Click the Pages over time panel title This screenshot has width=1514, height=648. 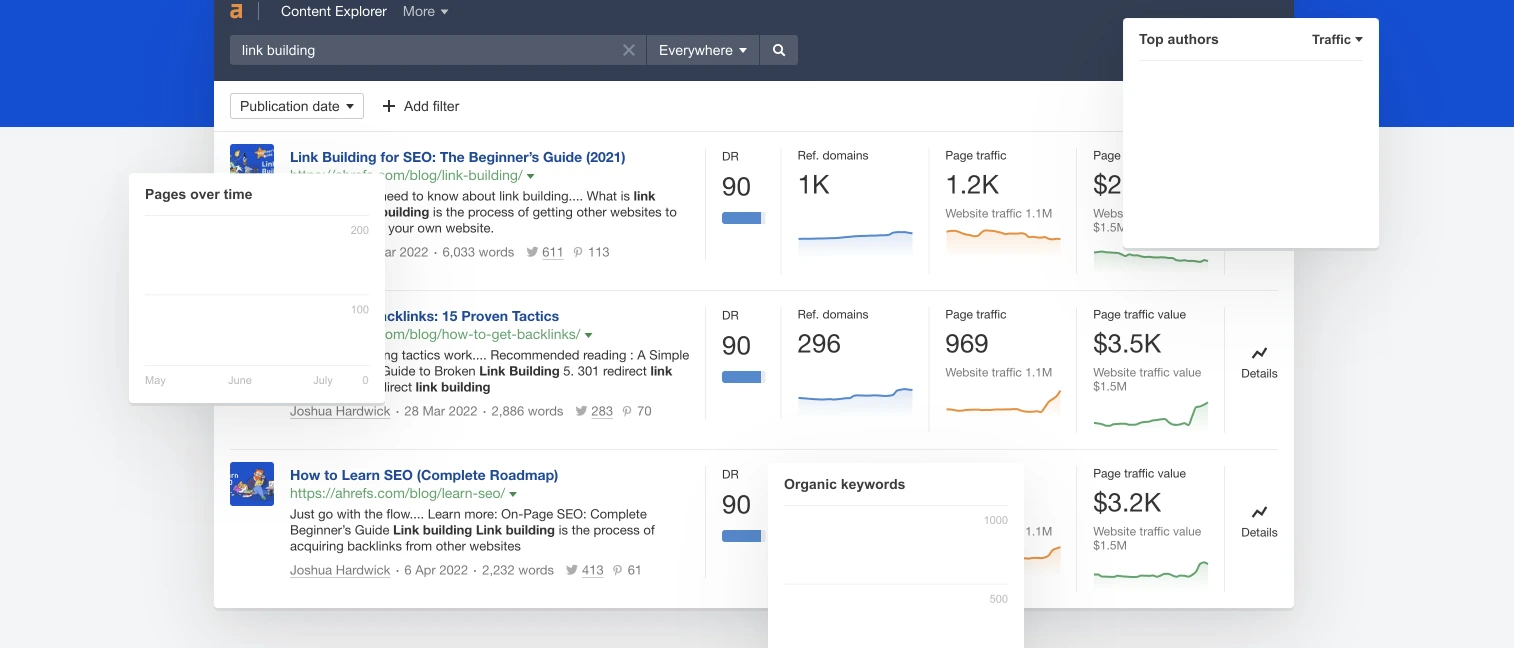click(198, 194)
